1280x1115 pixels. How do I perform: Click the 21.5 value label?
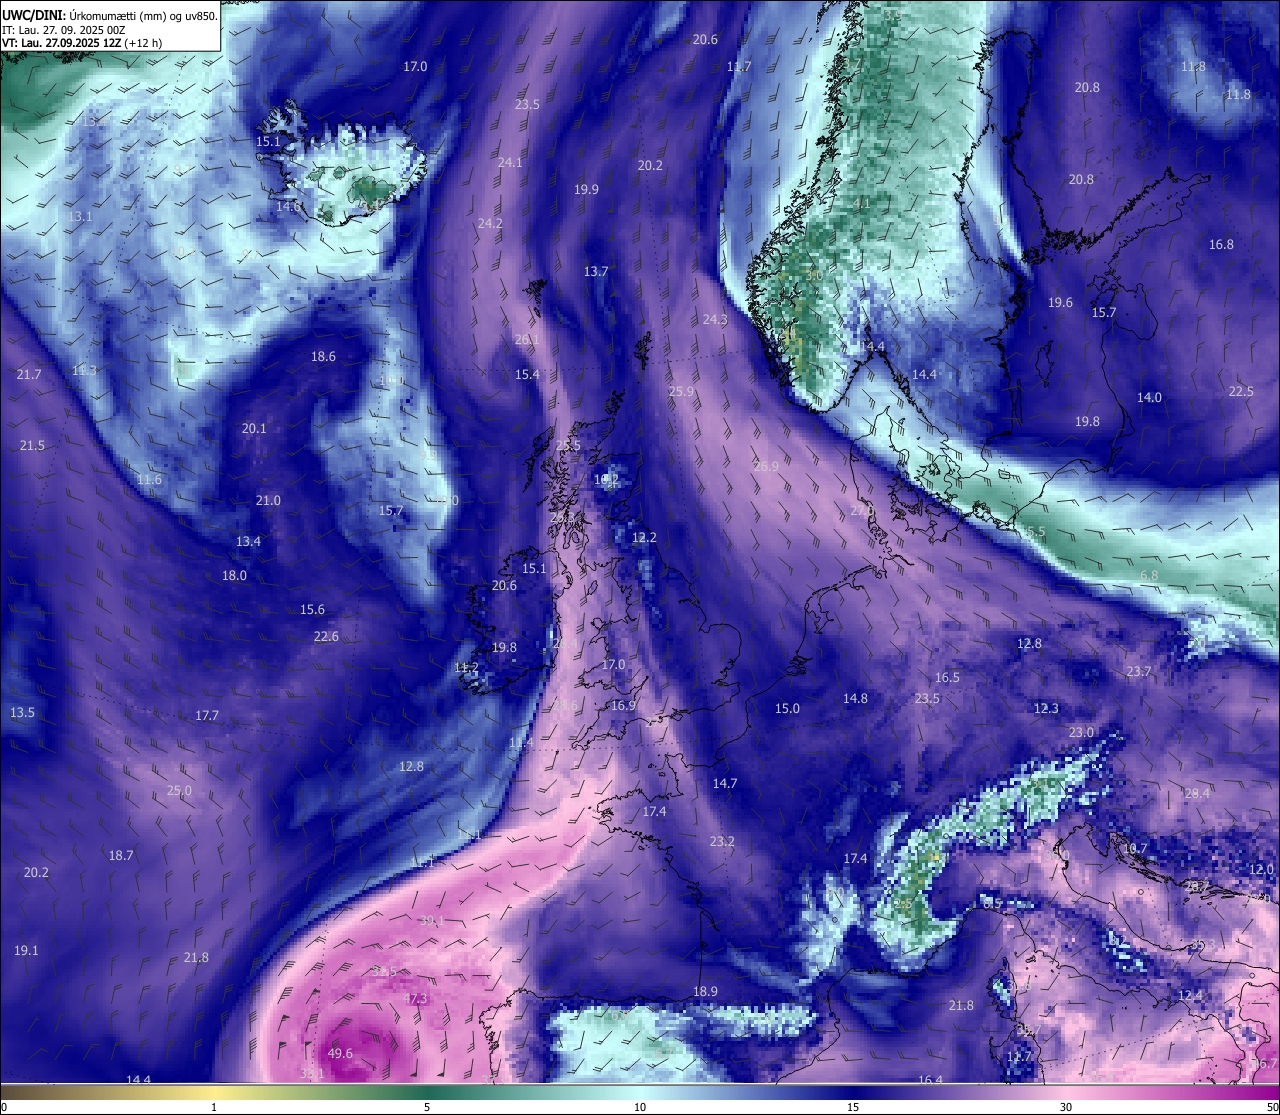33,445
